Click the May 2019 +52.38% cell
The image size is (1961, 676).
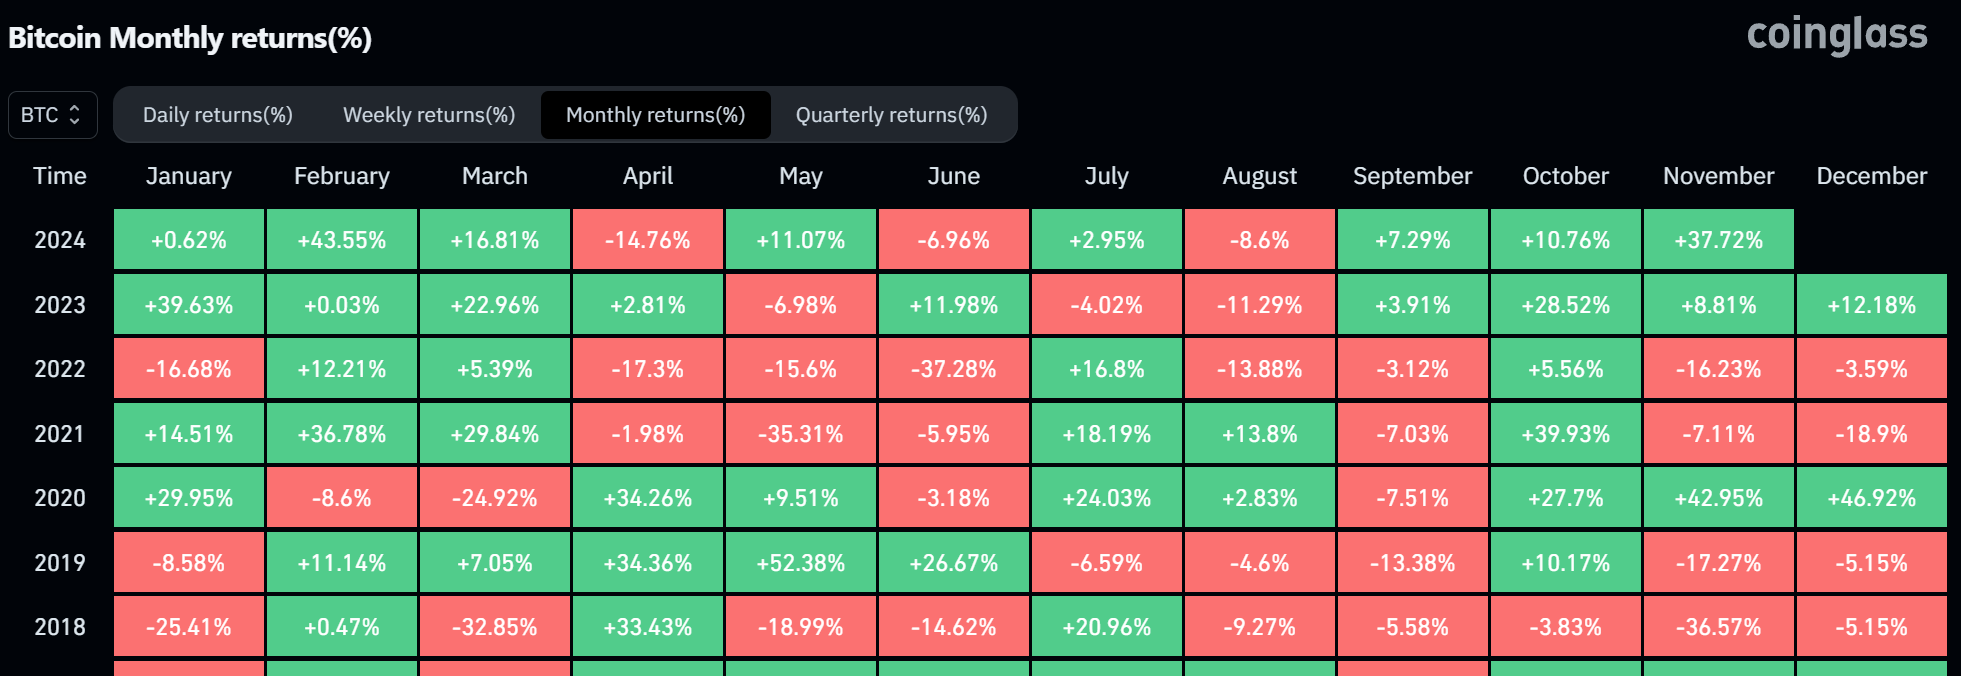point(801,563)
